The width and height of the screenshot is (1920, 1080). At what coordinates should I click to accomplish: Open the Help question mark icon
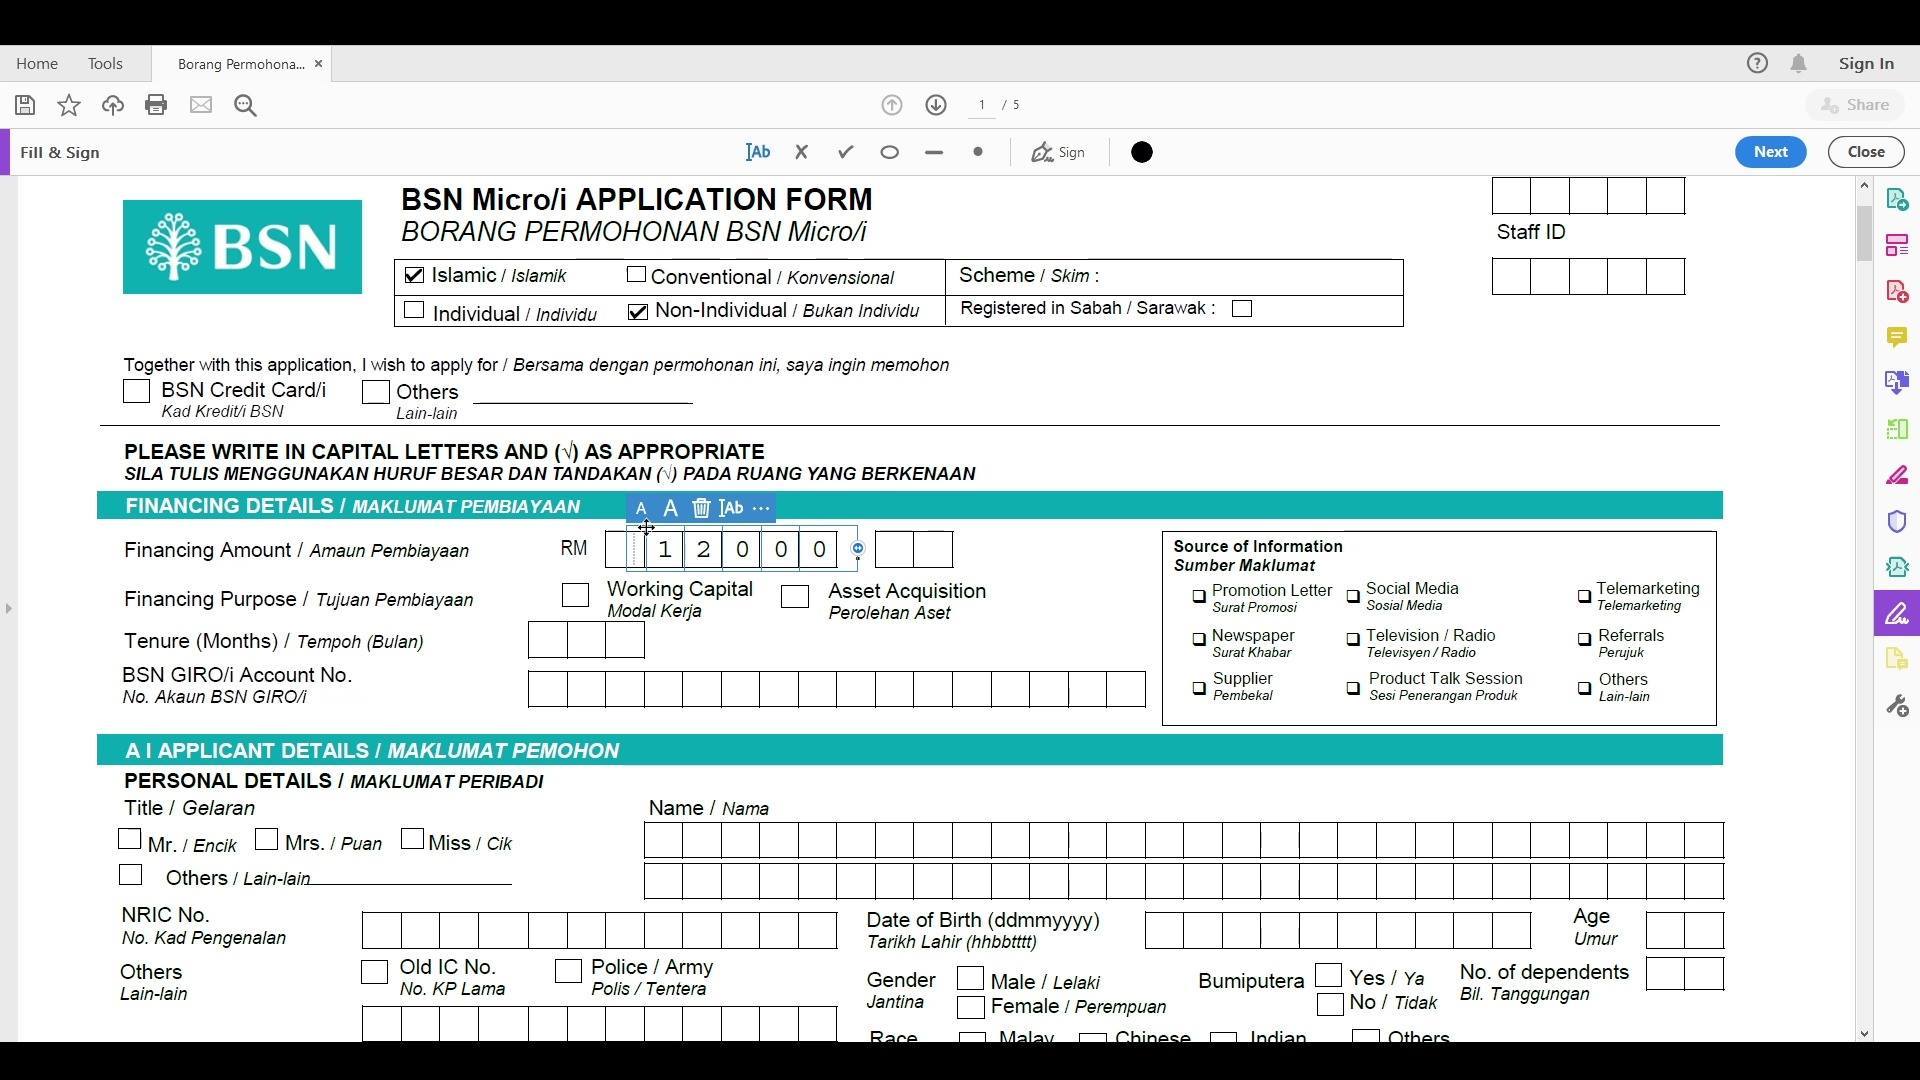1757,63
